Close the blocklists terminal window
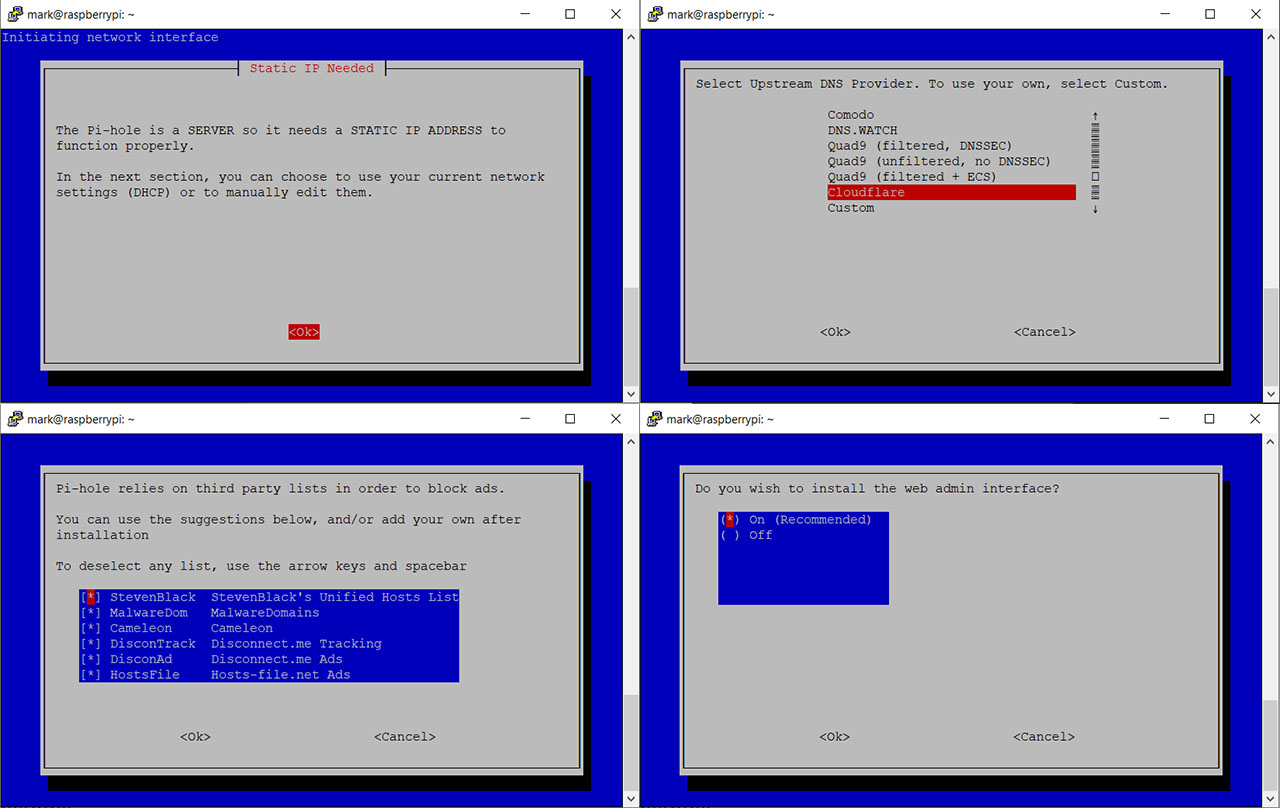Image resolution: width=1280 pixels, height=808 pixels. [616, 419]
